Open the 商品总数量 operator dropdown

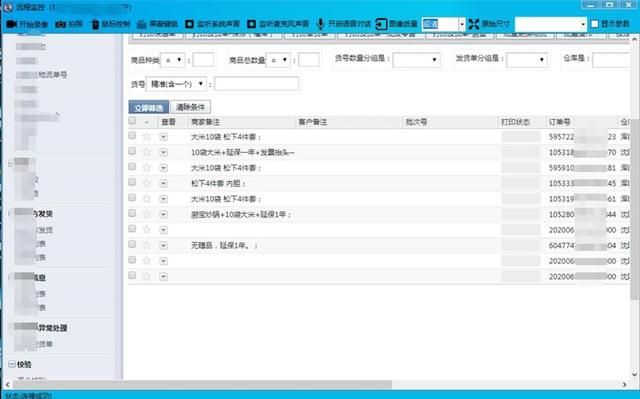click(x=278, y=60)
